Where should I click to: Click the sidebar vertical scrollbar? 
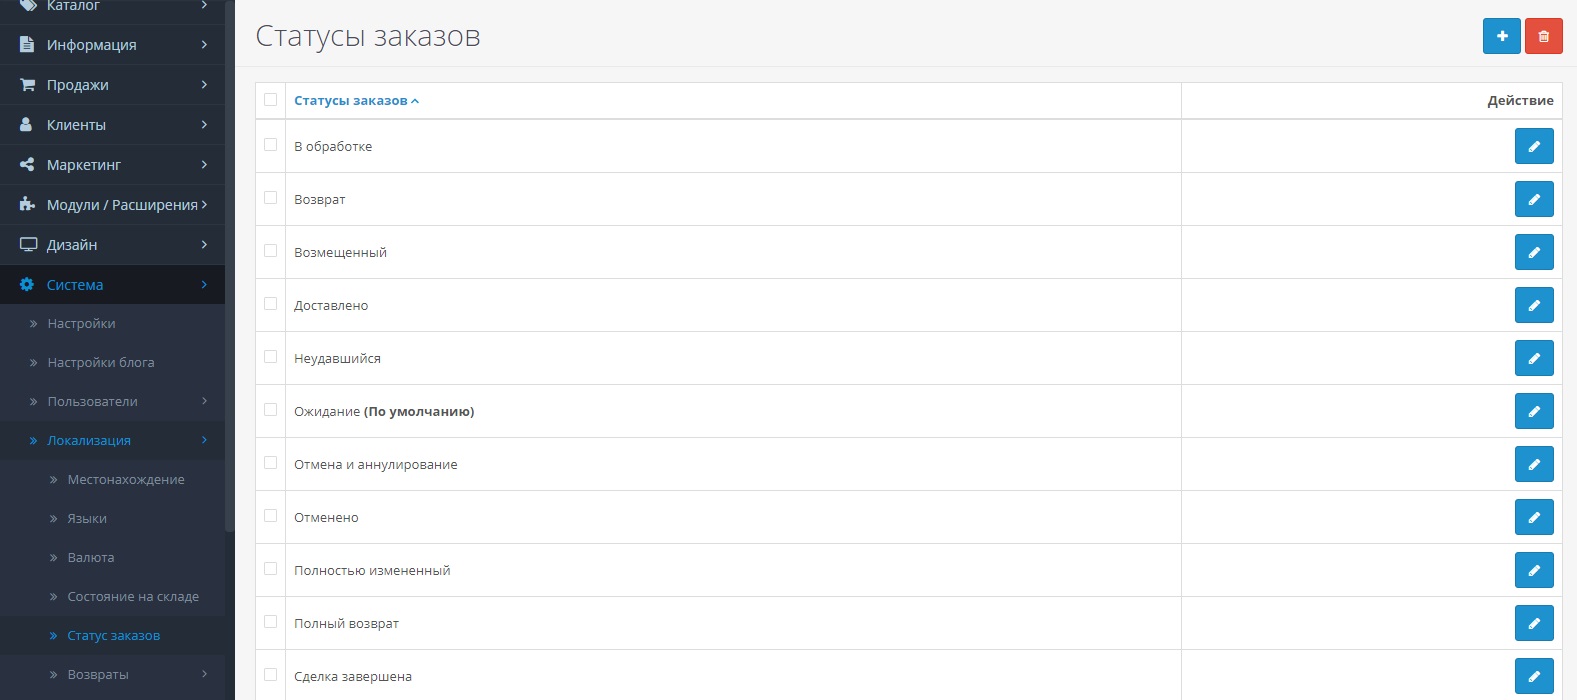pyautogui.click(x=230, y=300)
